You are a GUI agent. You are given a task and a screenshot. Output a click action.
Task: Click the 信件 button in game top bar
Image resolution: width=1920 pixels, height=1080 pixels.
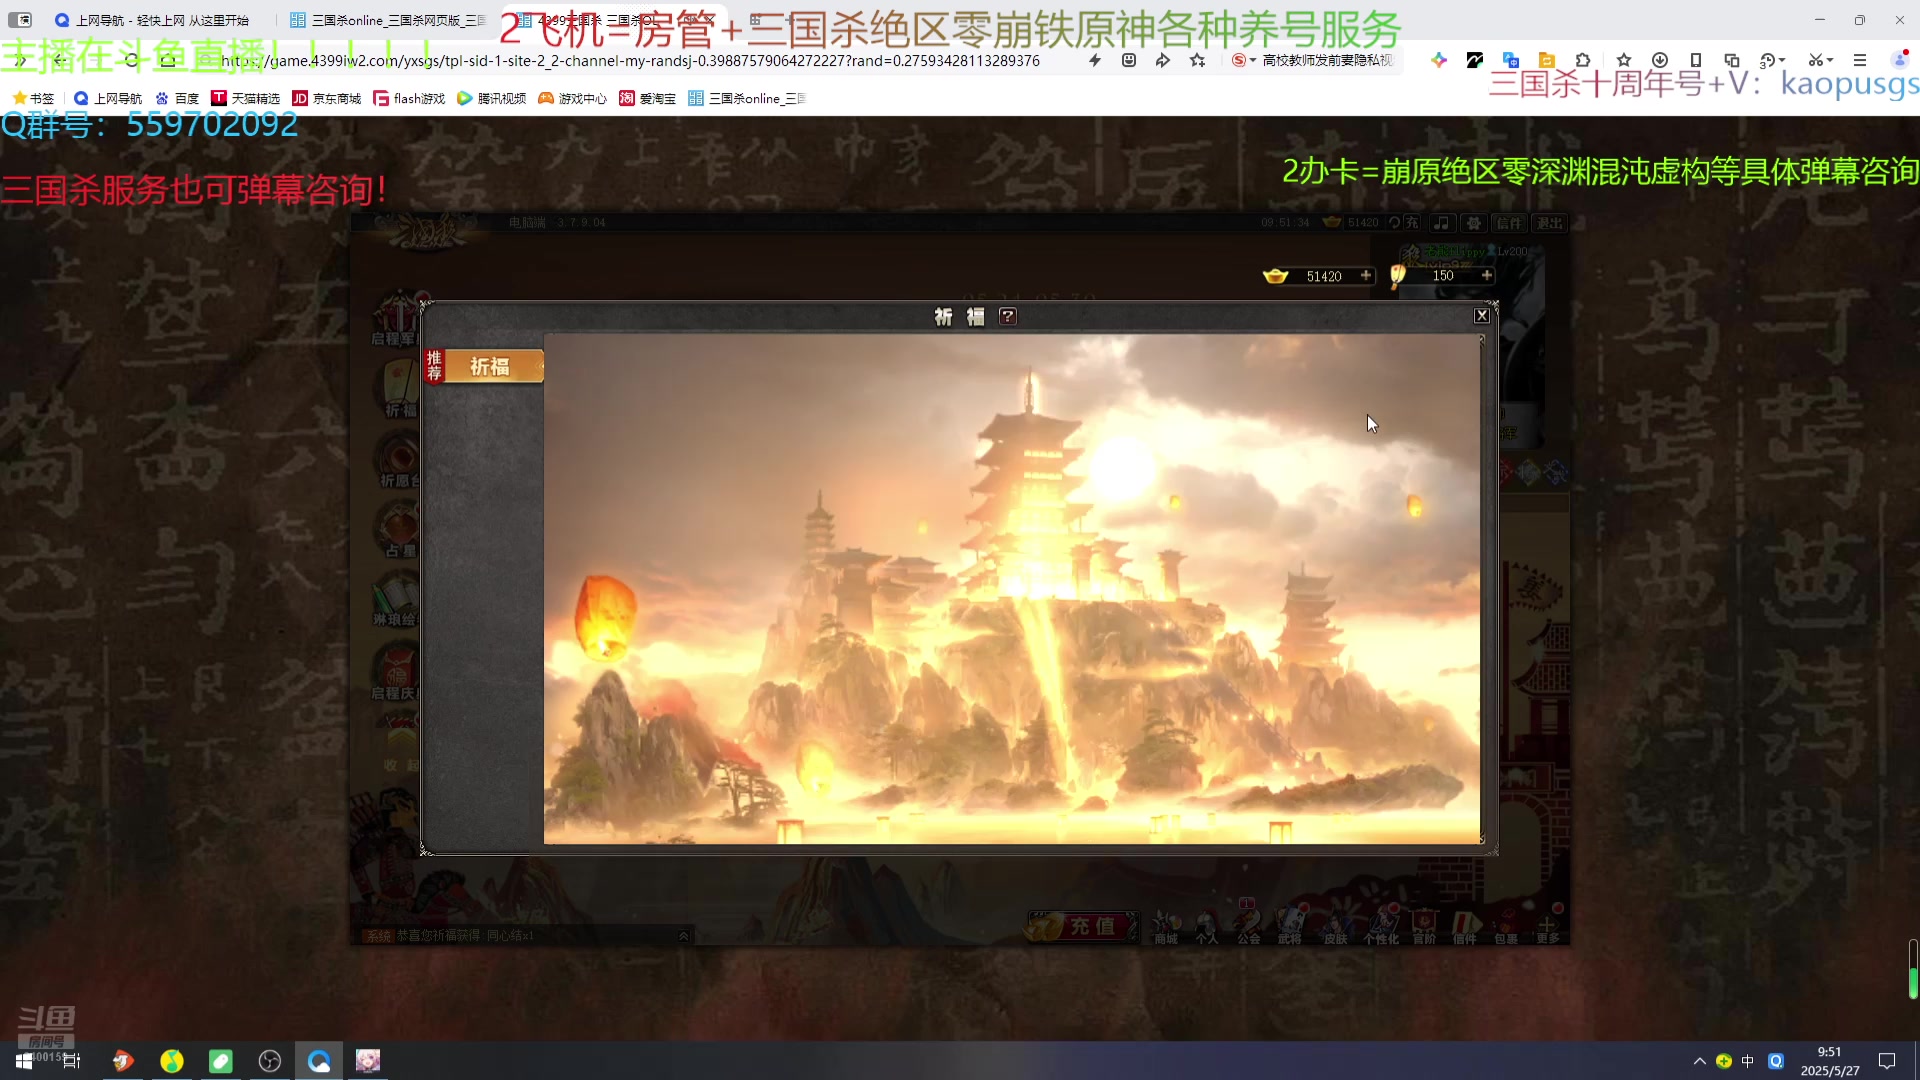tap(1509, 223)
